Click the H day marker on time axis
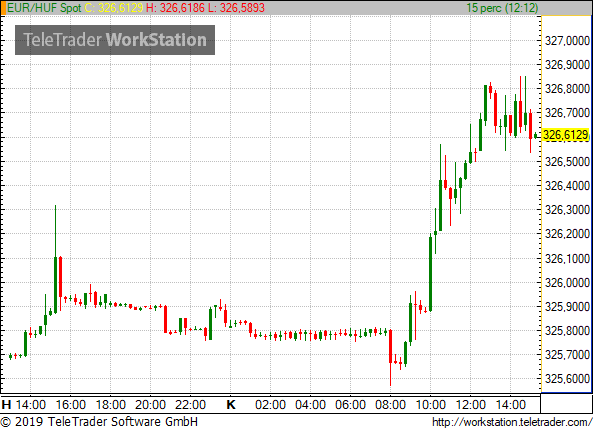Screen dimensions: 593x431 [6, 405]
